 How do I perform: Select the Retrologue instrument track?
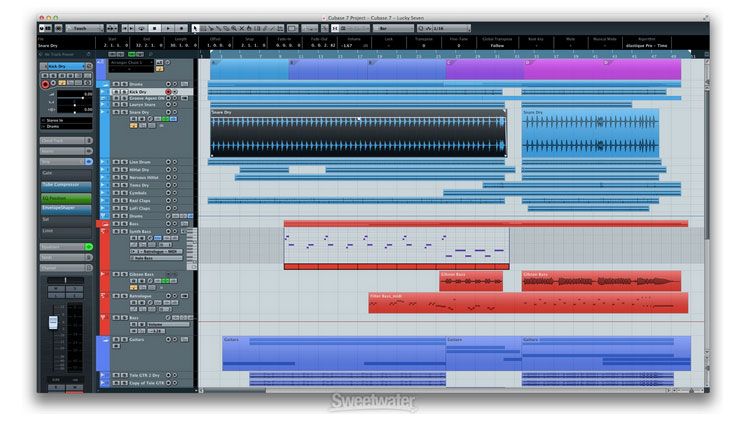click(140, 296)
